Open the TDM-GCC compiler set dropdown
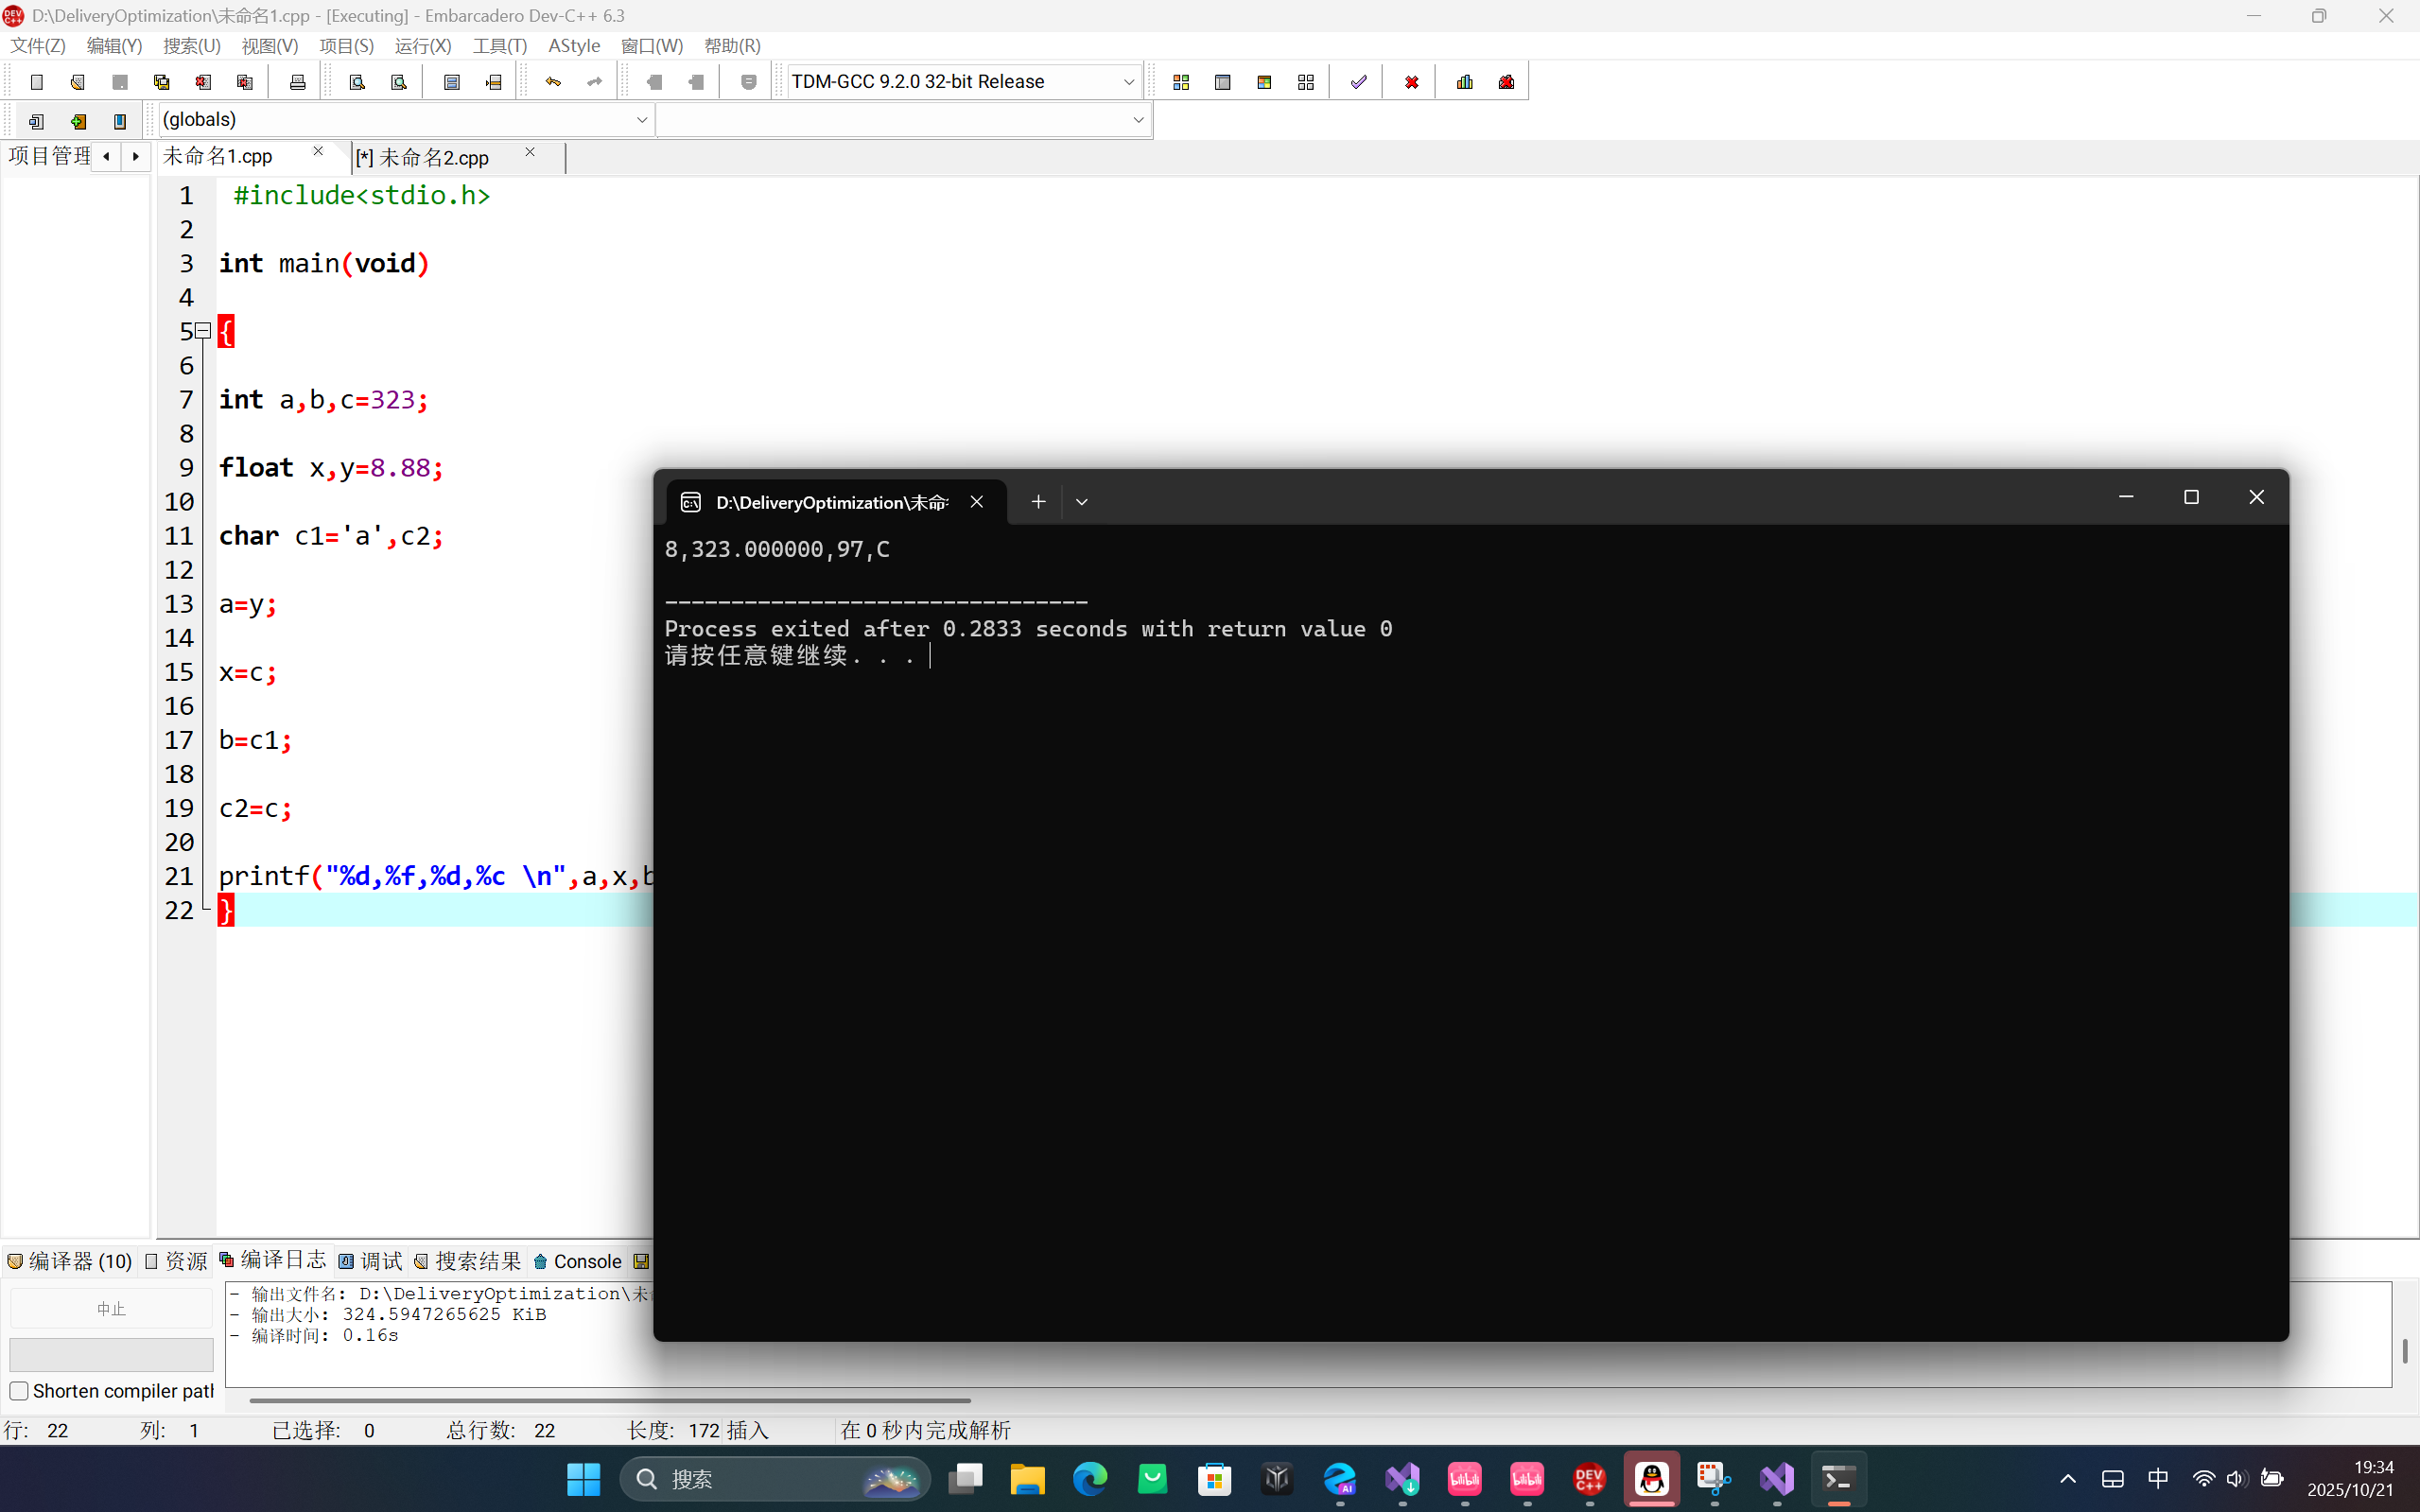Screen dimensions: 2420x1512 coord(1128,82)
